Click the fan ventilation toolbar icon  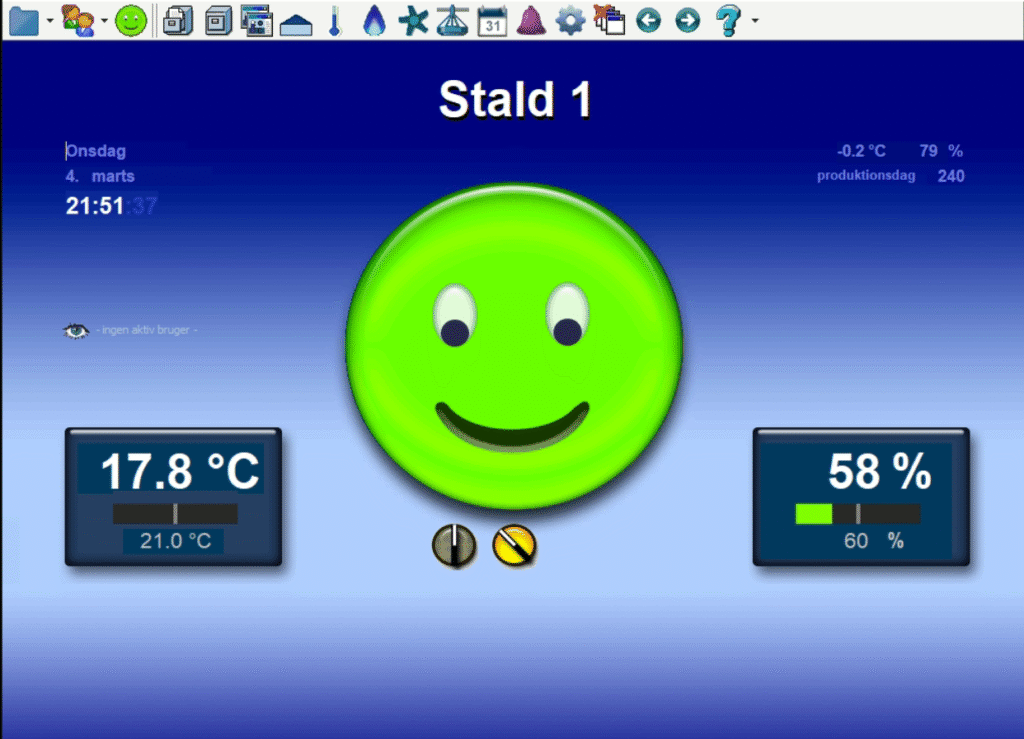pyautogui.click(x=413, y=20)
